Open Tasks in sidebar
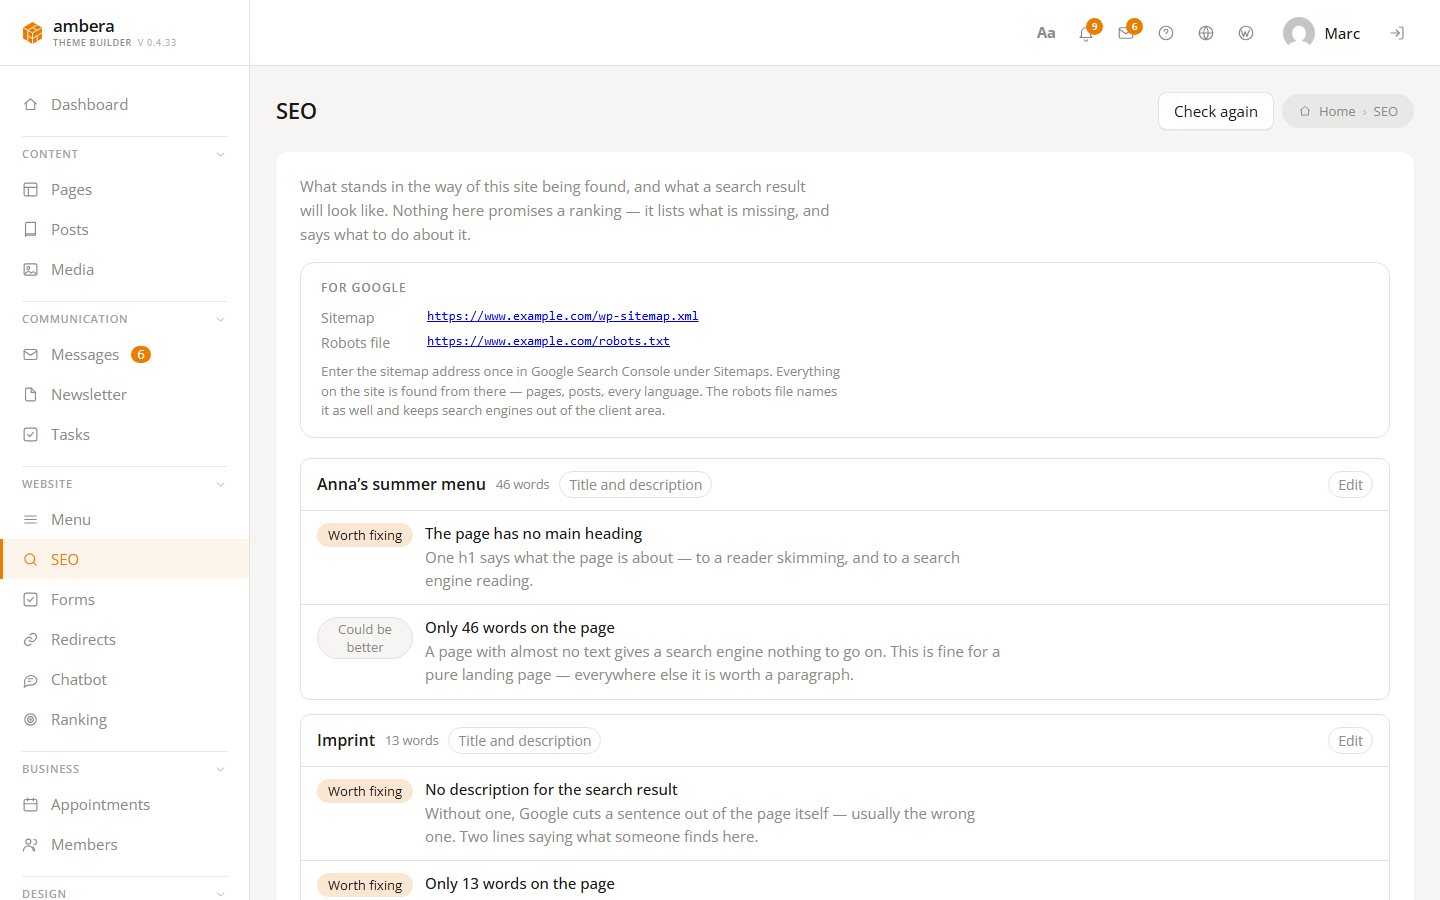 click(125, 434)
